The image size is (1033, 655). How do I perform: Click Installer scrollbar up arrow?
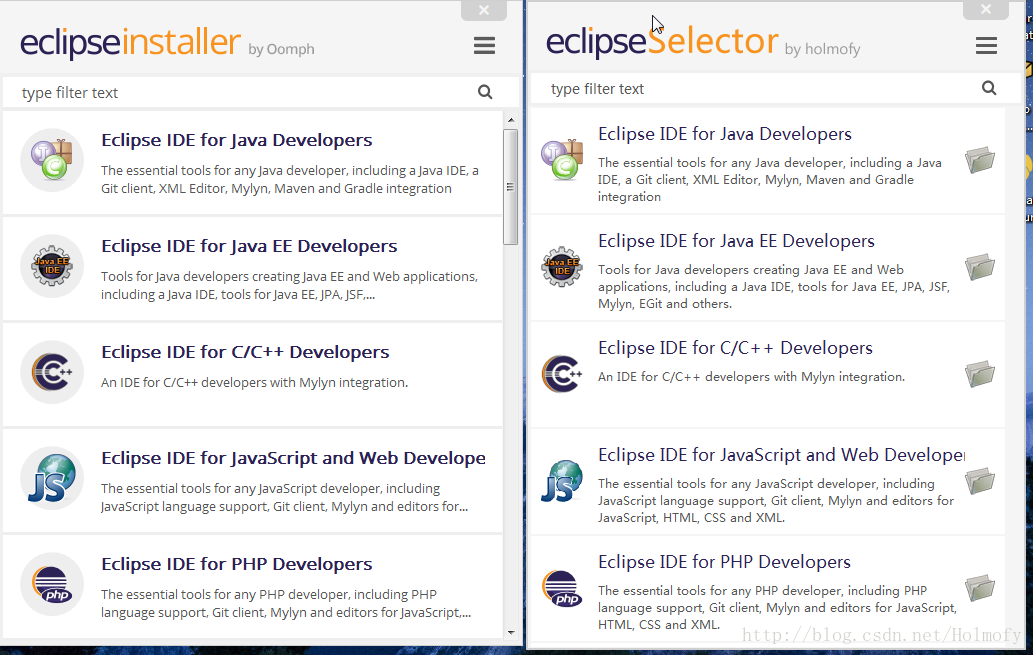pos(511,120)
